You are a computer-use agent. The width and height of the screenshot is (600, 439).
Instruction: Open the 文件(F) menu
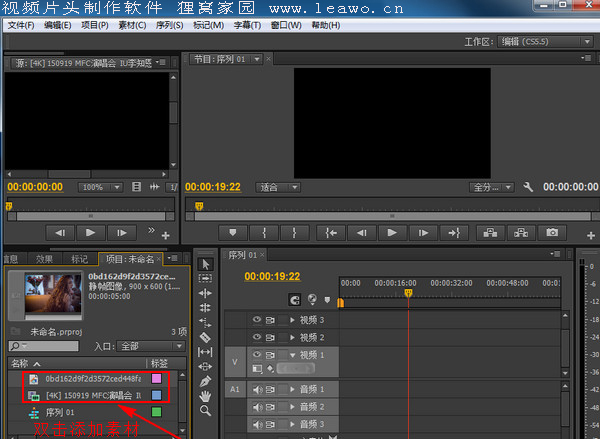click(x=21, y=25)
